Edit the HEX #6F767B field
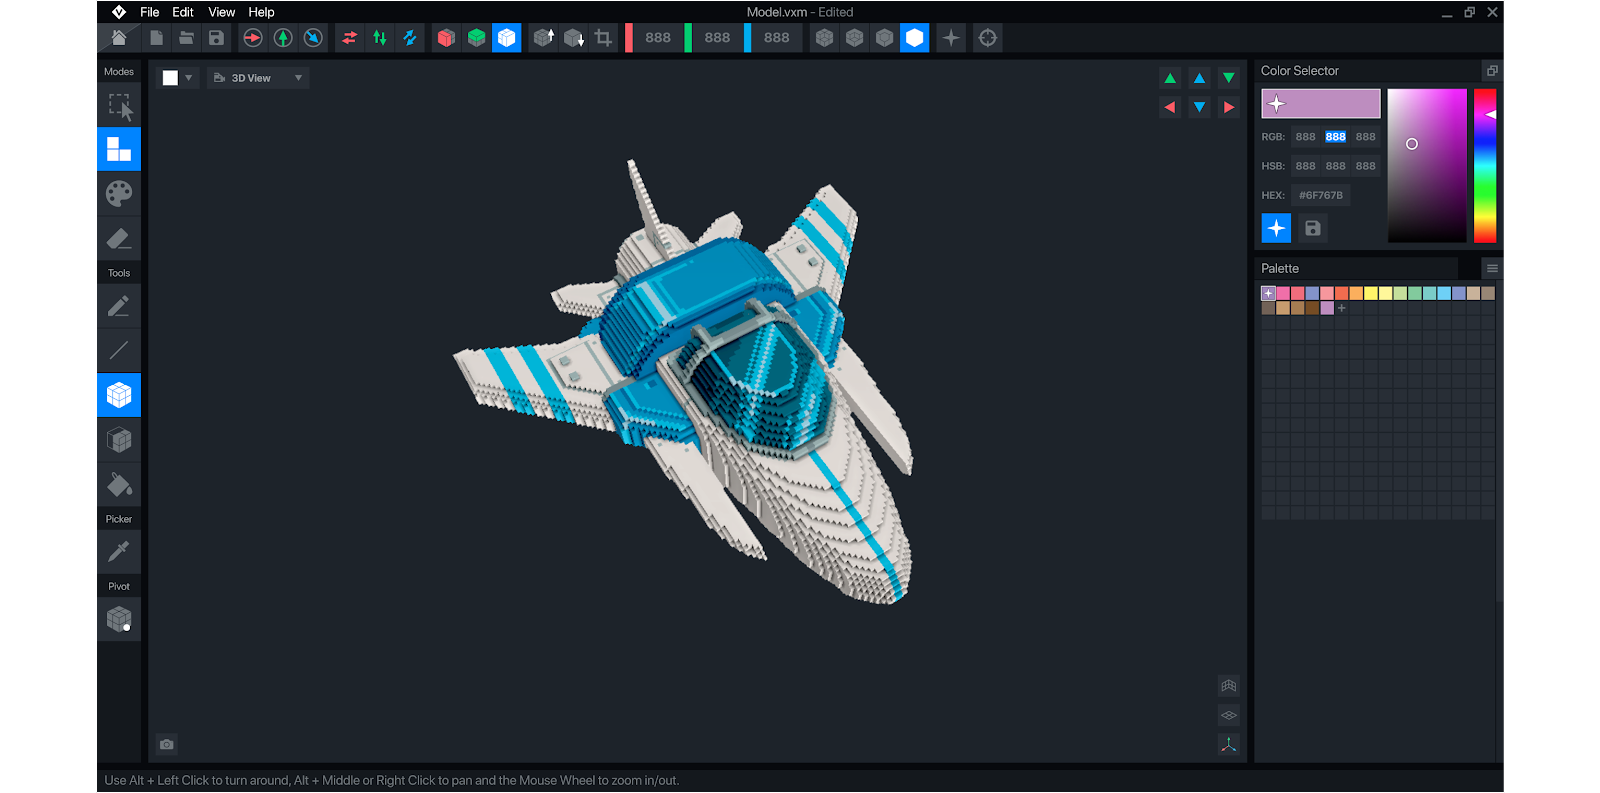 point(1321,195)
